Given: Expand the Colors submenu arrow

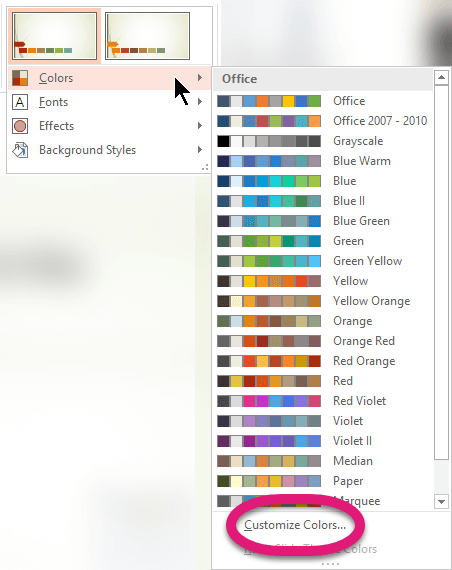Looking at the screenshot, I should 200,77.
